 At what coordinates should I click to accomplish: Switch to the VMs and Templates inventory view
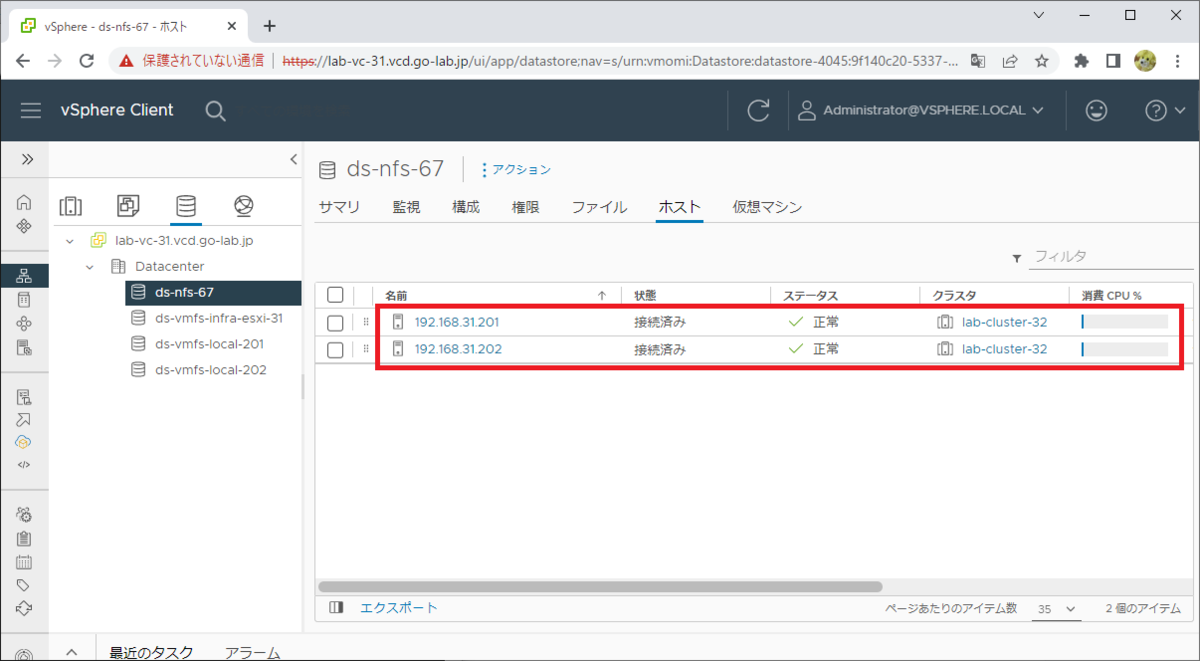coord(128,206)
